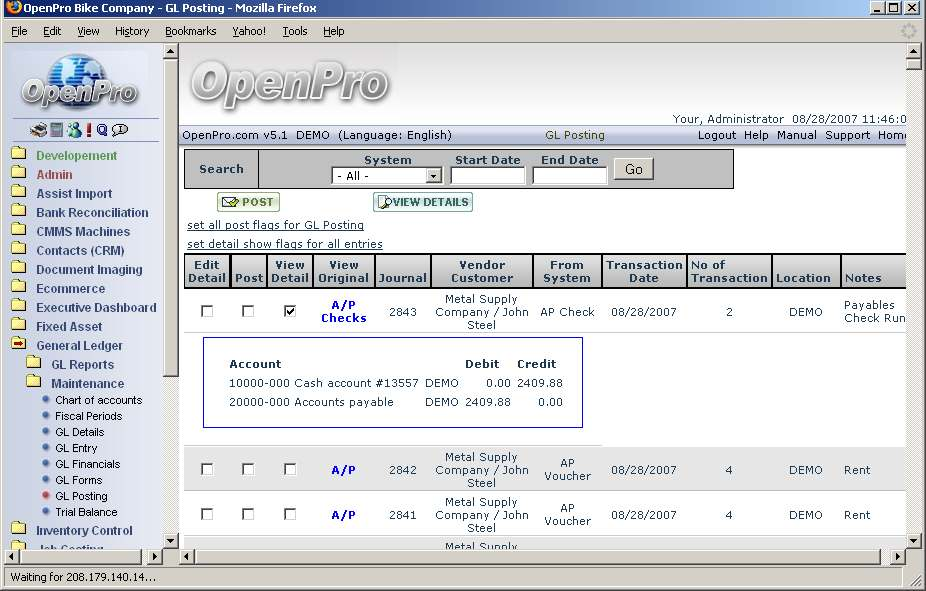The image size is (926, 591).
Task: Click the speech bubble info icon
Action: pyautogui.click(x=120, y=130)
